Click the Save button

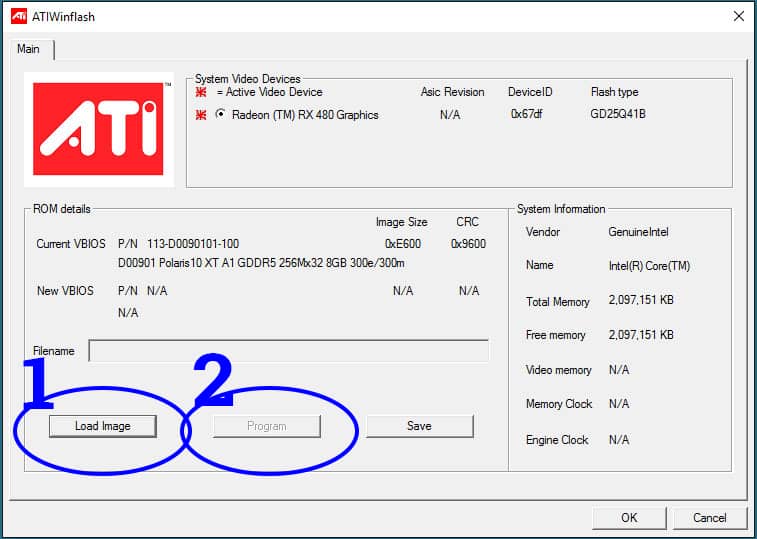[419, 426]
